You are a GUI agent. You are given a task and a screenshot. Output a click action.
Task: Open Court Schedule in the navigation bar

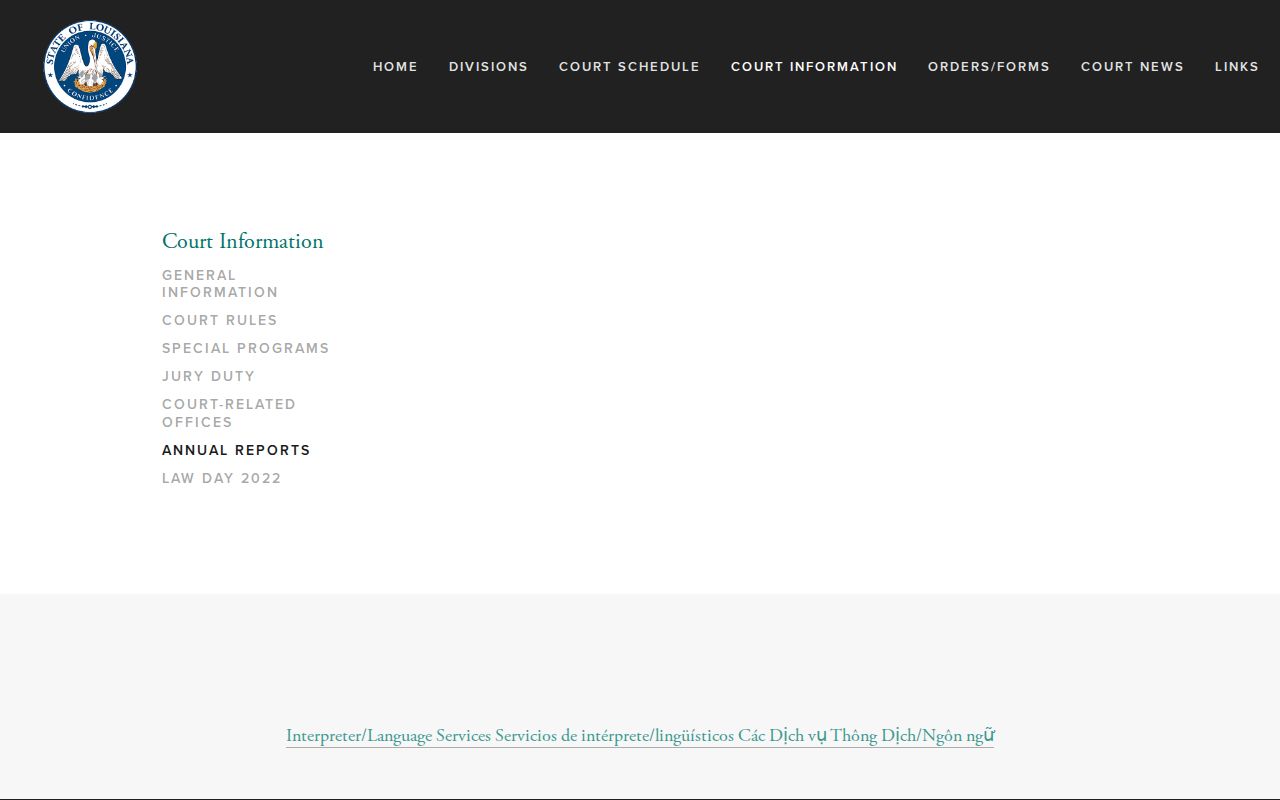pos(629,67)
